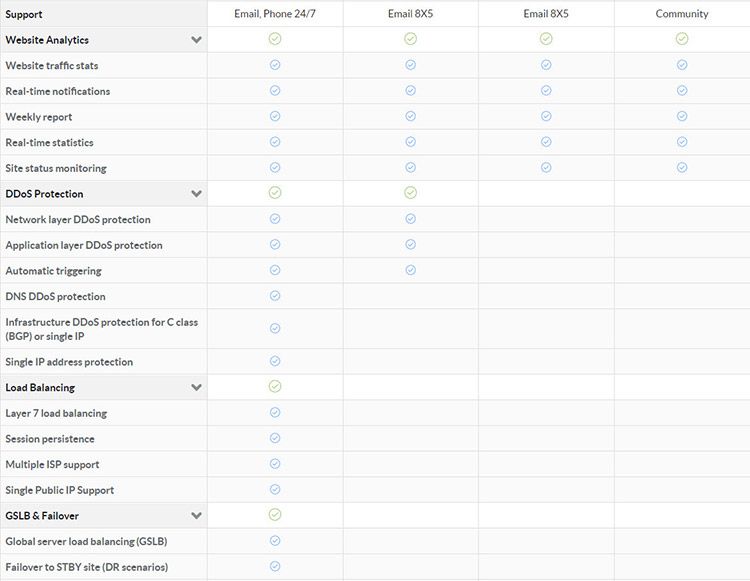
Task: Click Network layer DDoS protection checkmark in first column
Action: click(x=275, y=219)
